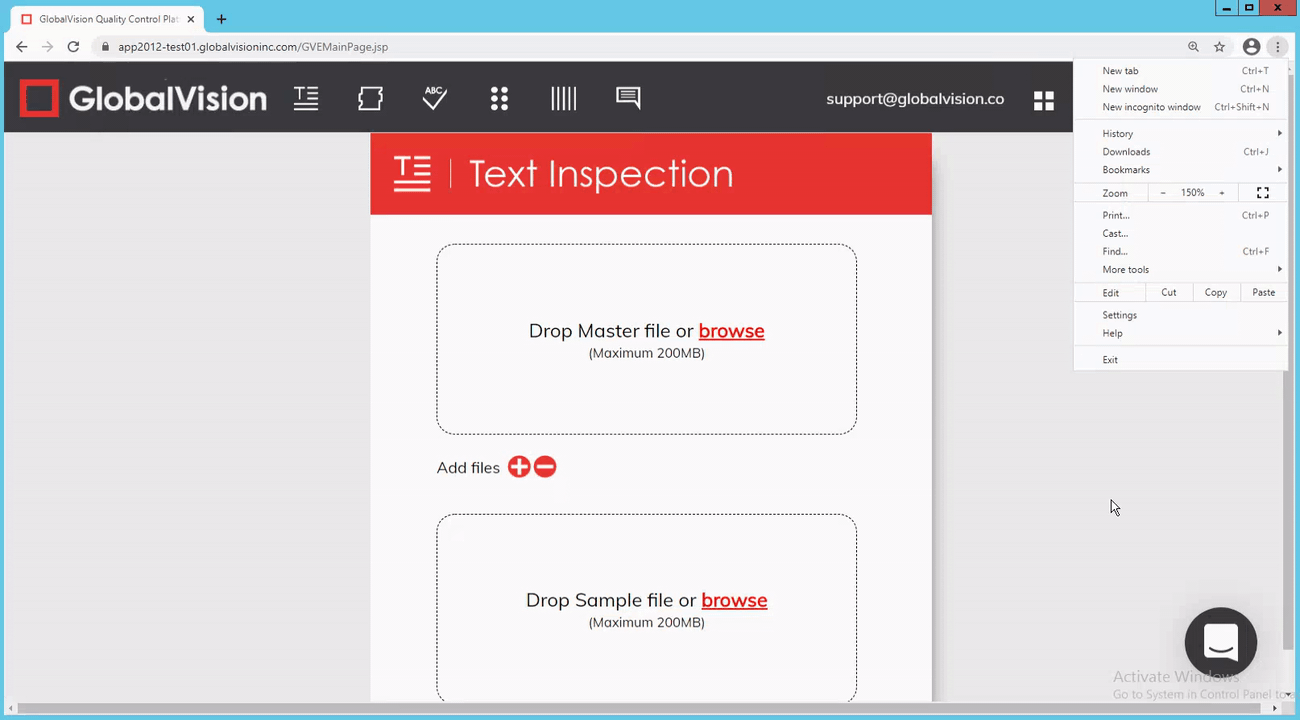The height and width of the screenshot is (720, 1300).
Task: Select the Graphics Inspection icon in header
Action: pos(370,98)
